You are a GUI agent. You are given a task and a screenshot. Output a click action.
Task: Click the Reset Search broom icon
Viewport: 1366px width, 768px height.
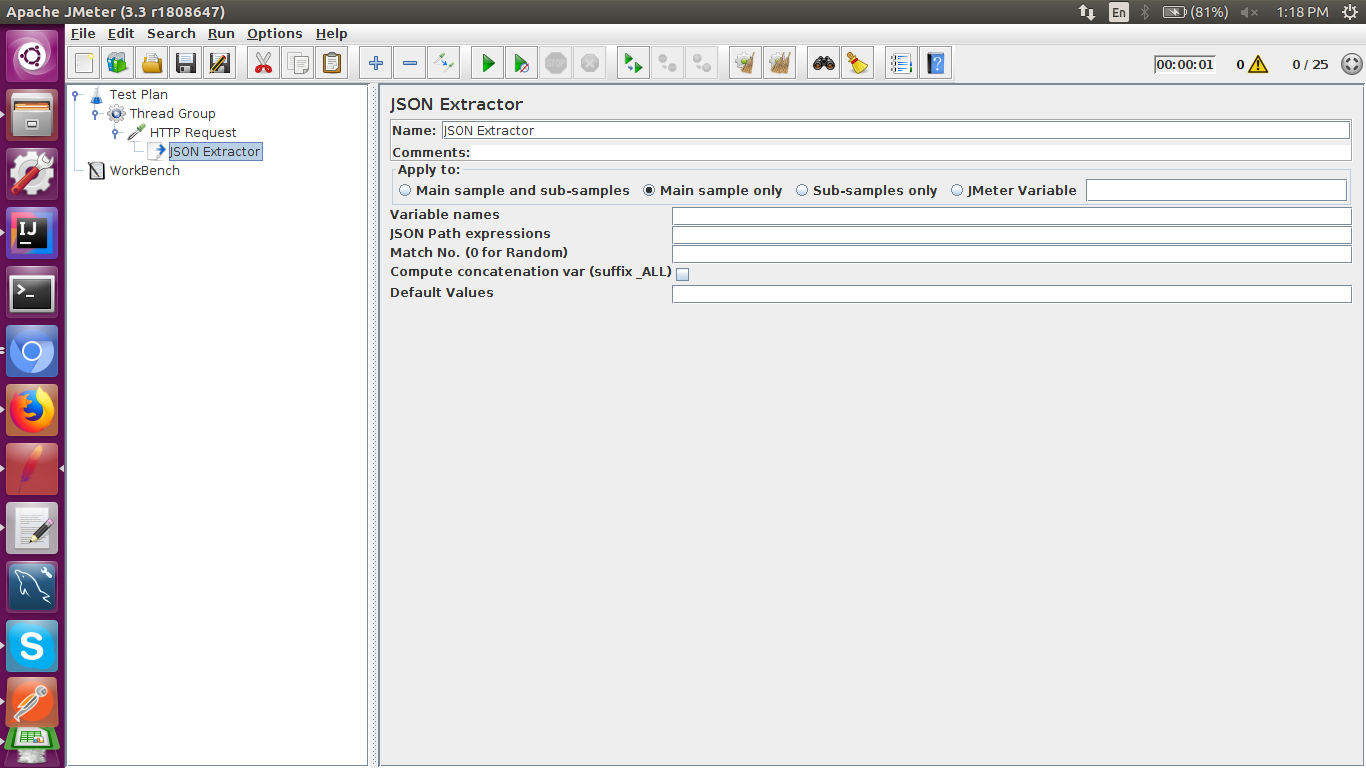[x=857, y=64]
